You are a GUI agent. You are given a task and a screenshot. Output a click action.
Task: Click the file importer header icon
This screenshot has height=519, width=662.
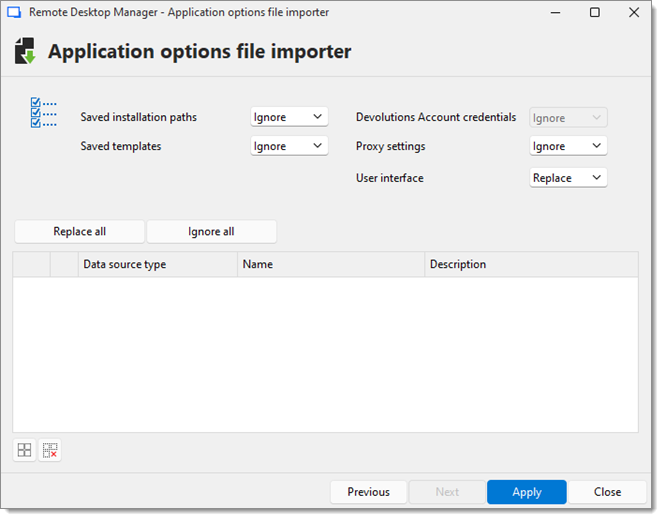click(x=25, y=51)
